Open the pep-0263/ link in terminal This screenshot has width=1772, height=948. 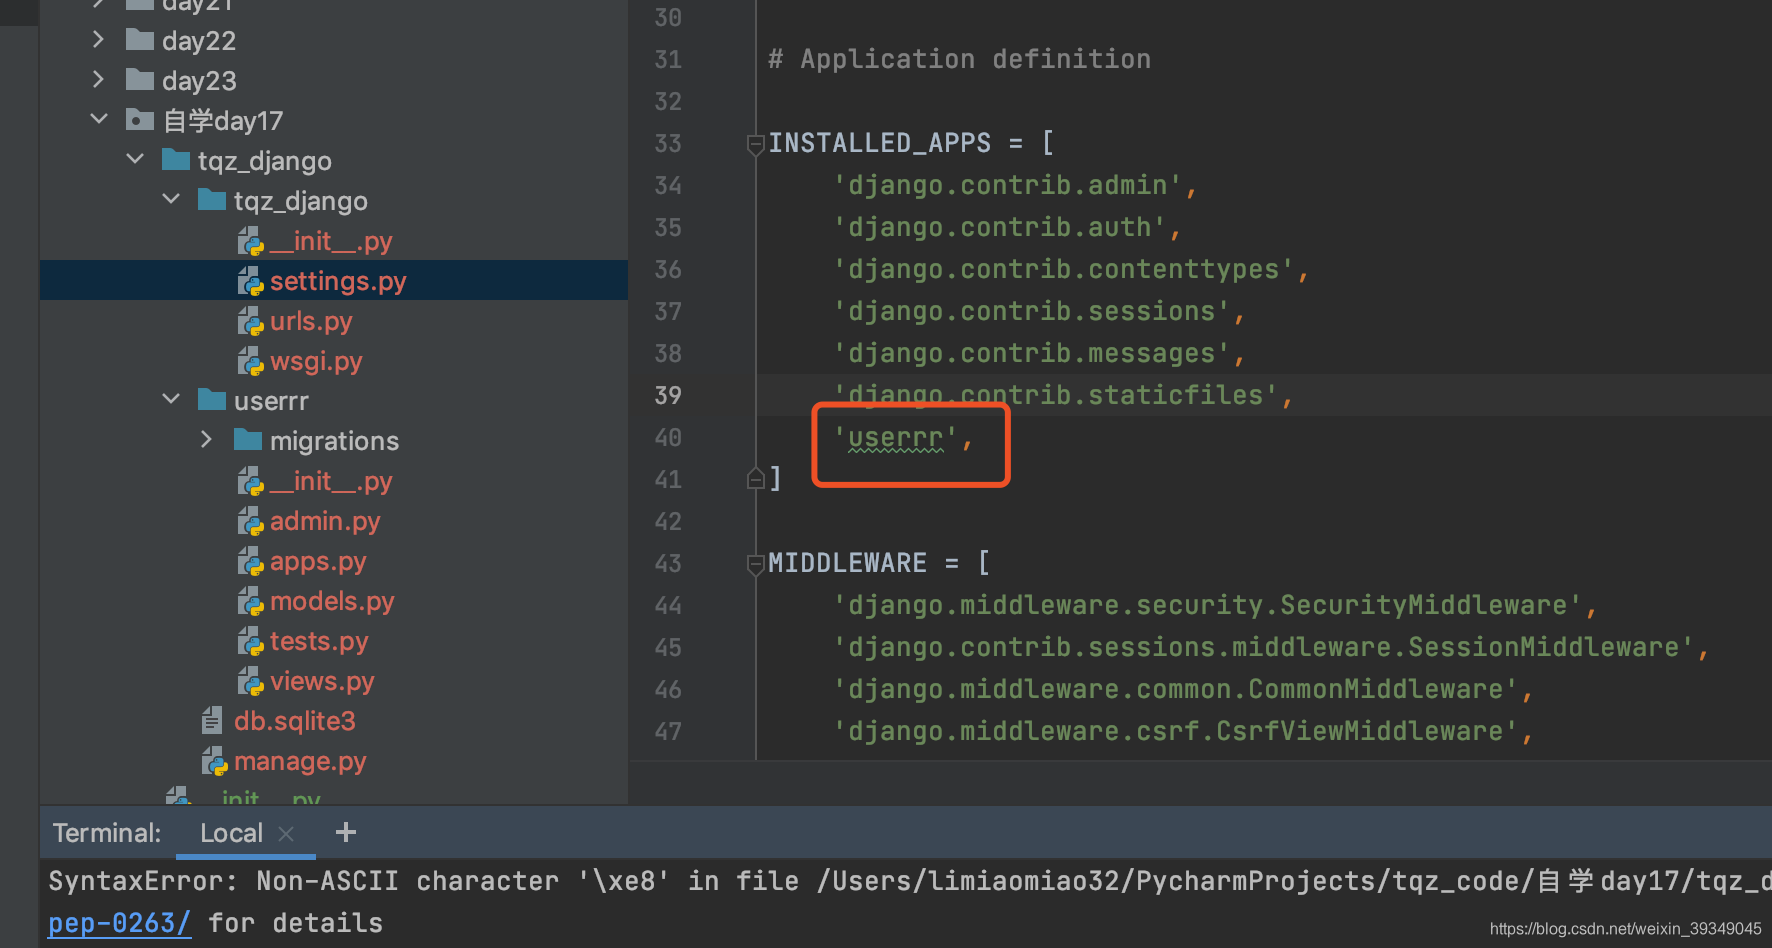click(119, 923)
